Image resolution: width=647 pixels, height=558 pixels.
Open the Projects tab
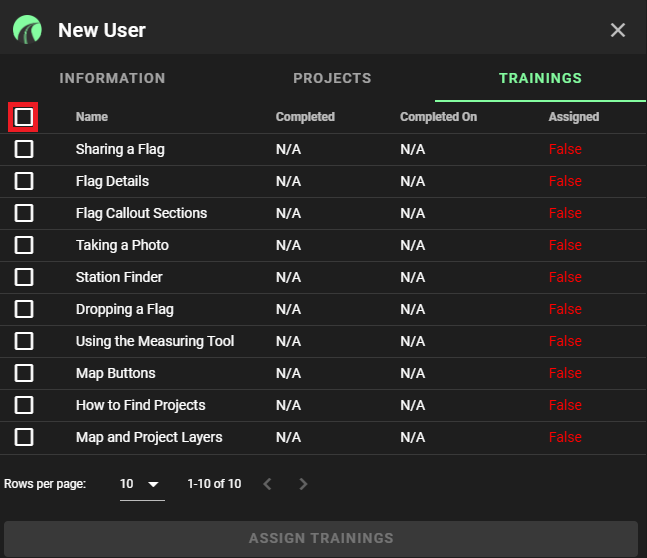332,78
